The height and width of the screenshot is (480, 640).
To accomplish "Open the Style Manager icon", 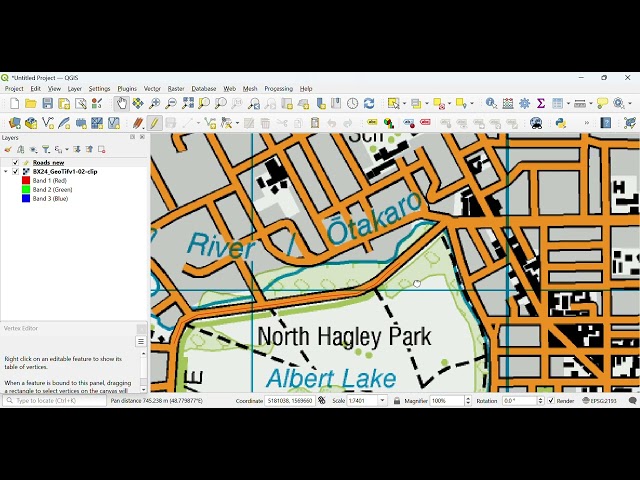I will pos(97,104).
